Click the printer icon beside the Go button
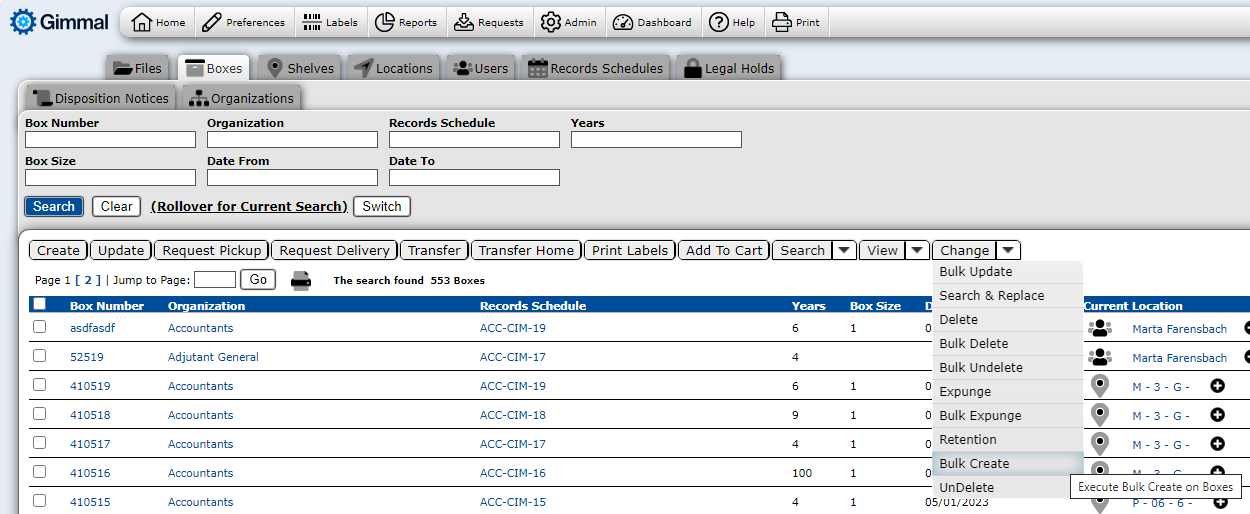 pos(301,281)
